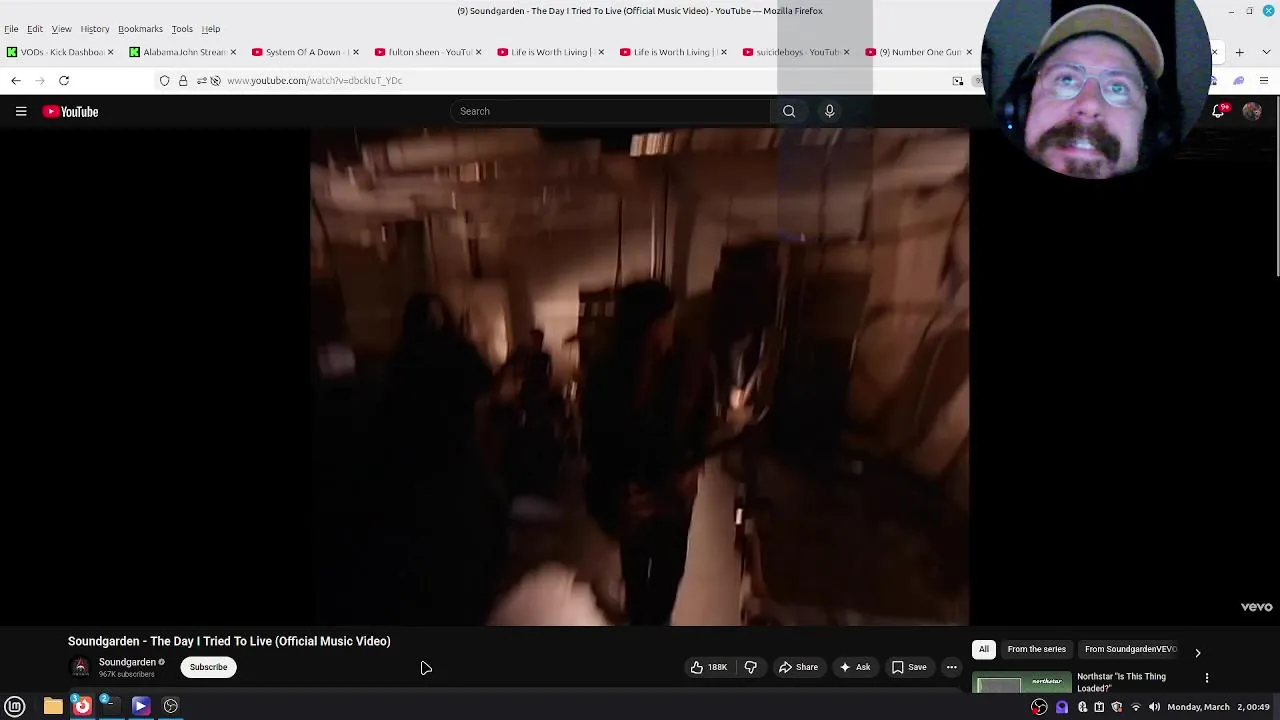Click the address bar URL

coord(314,80)
